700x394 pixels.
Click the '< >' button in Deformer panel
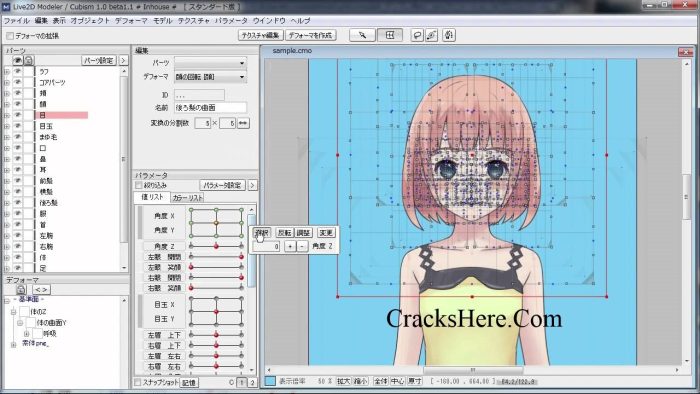[x=41, y=290]
